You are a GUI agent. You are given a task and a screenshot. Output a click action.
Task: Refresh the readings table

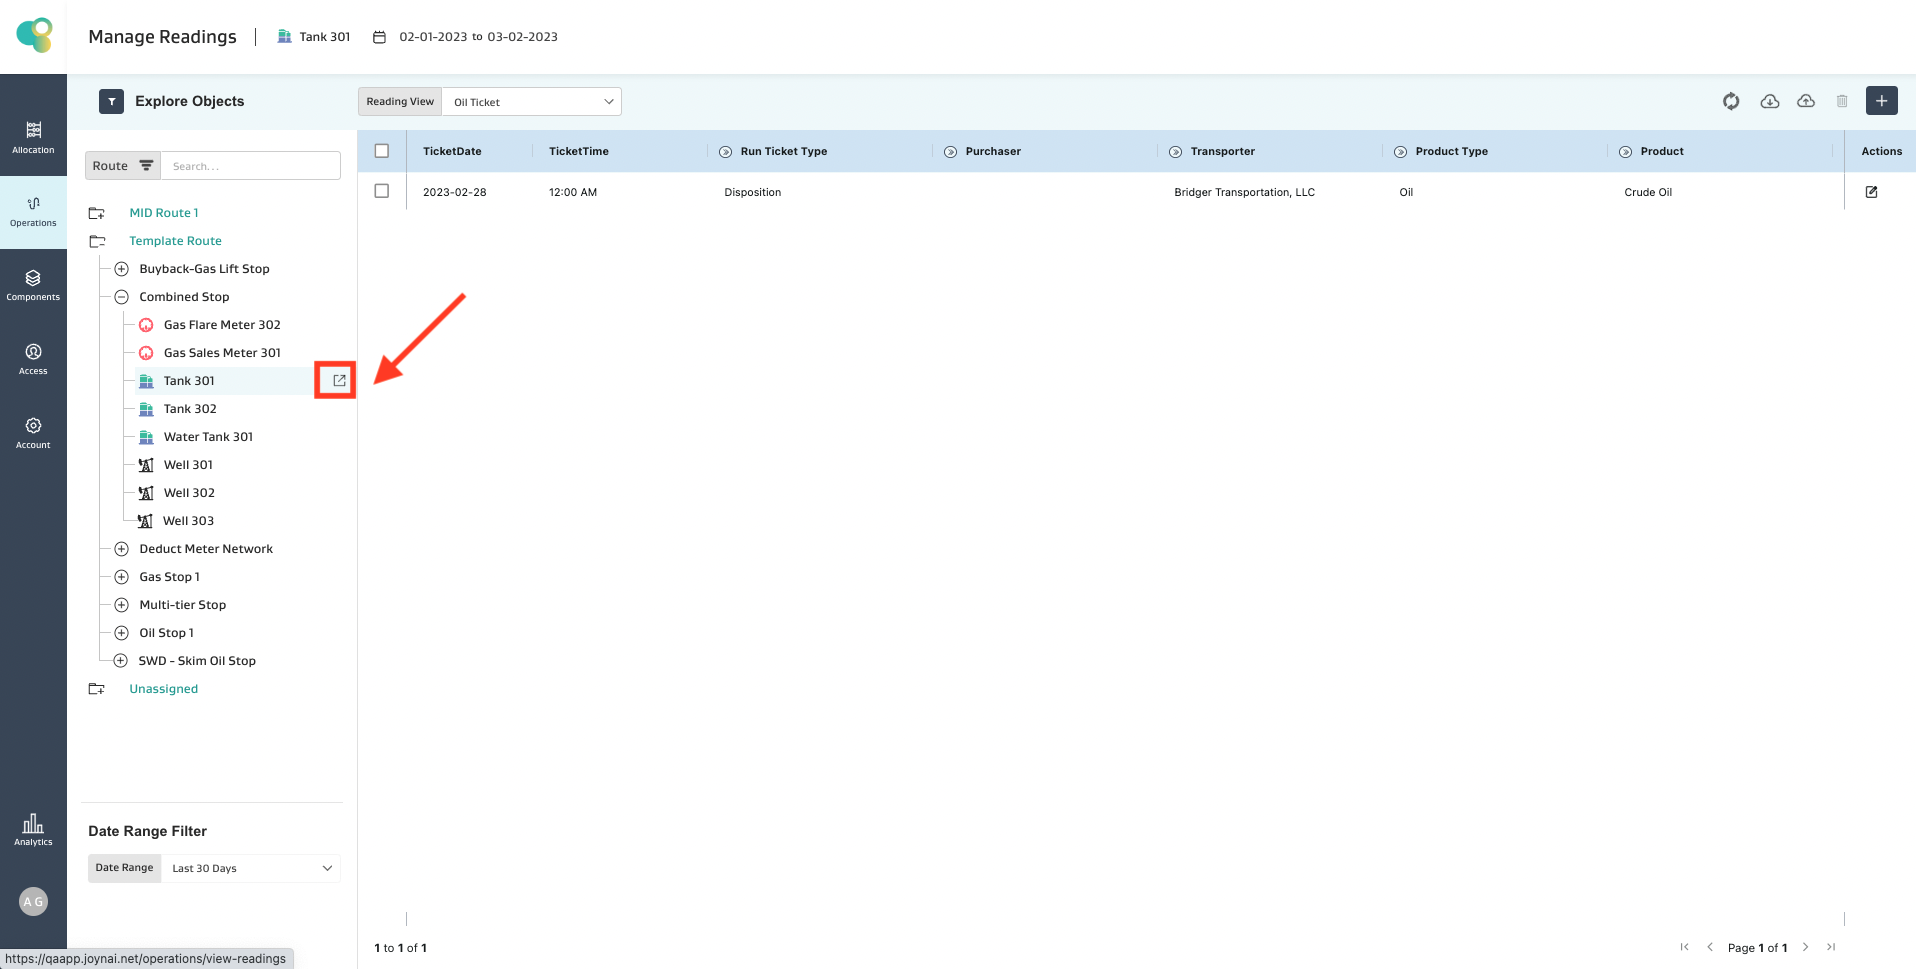click(1731, 101)
